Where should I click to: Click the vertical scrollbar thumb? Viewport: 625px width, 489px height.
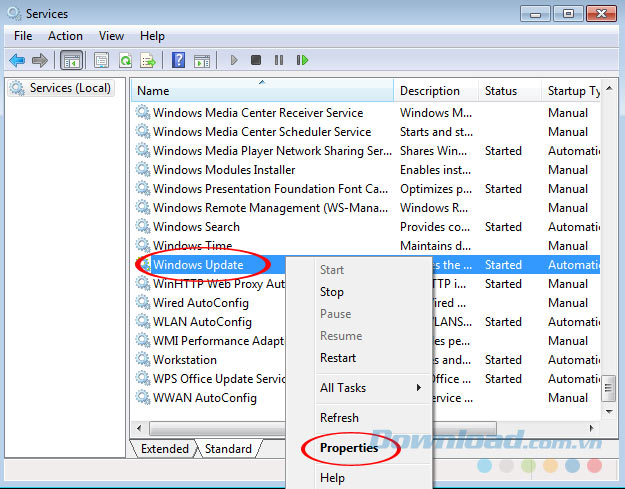609,388
